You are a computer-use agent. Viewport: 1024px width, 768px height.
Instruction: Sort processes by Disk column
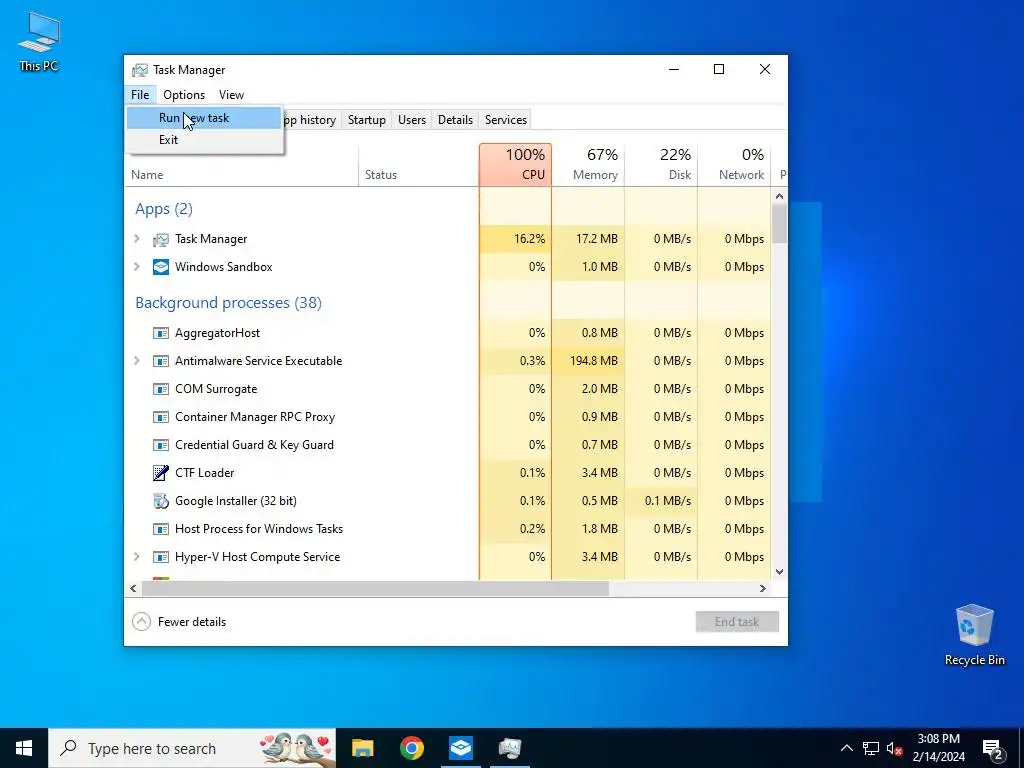coord(662,165)
